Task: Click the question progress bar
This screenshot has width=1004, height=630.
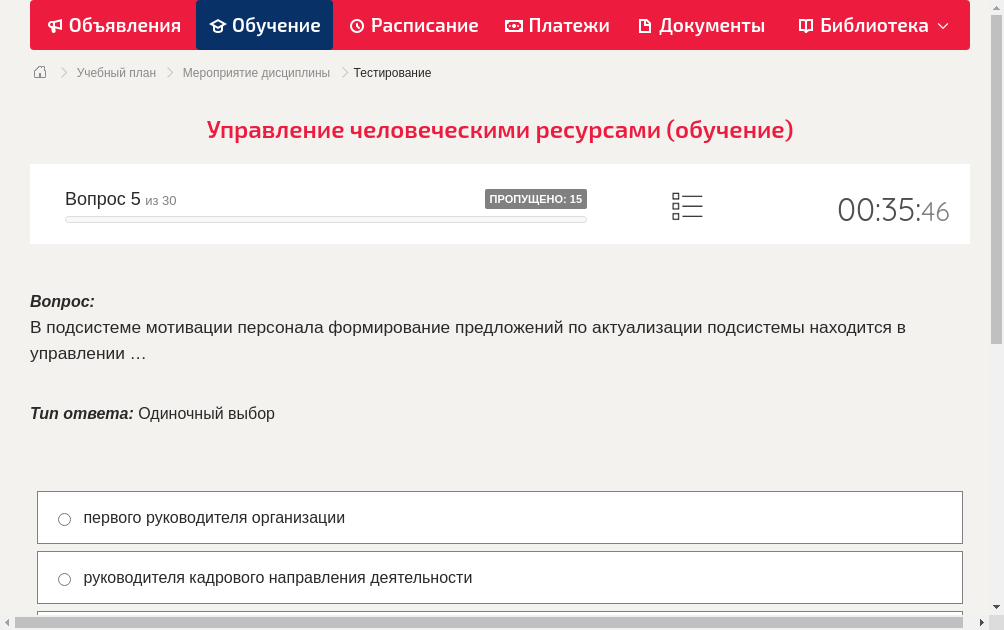Action: click(x=325, y=219)
